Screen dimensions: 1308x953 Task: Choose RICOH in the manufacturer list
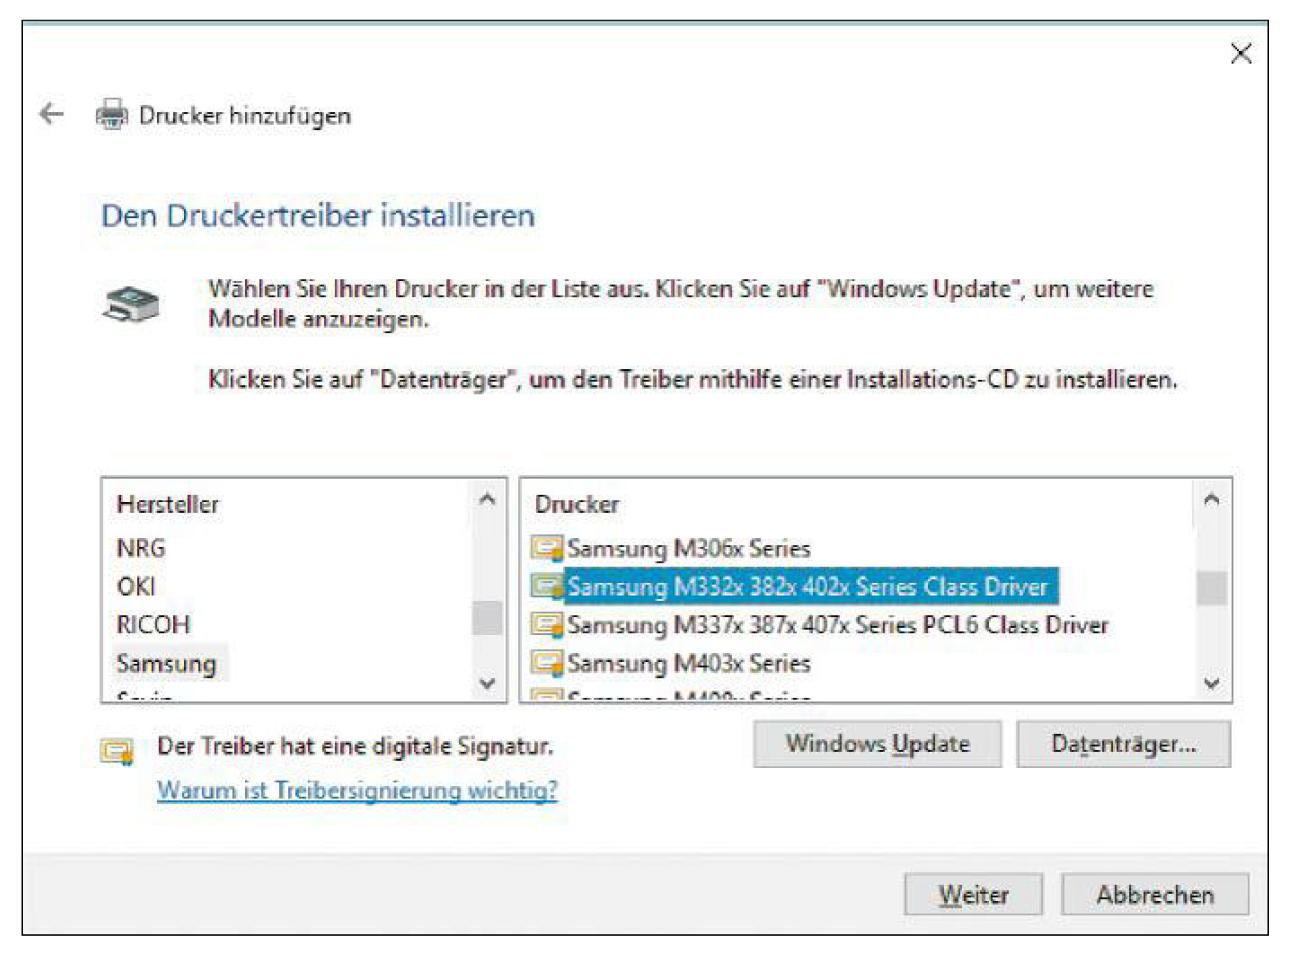click(153, 625)
